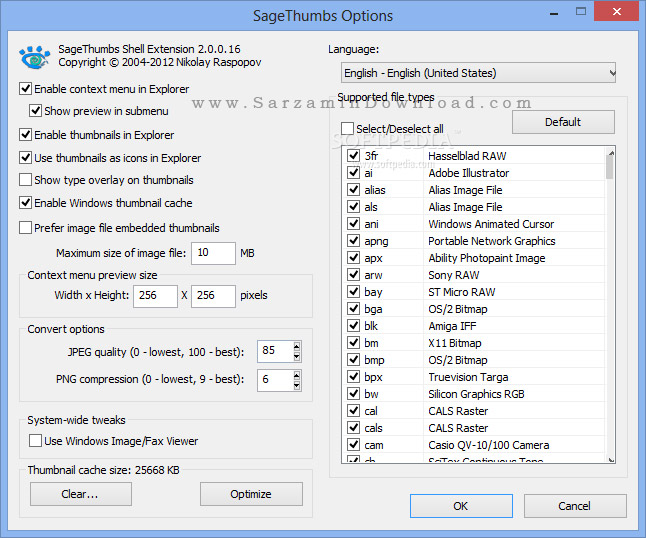The width and height of the screenshot is (646, 538).
Task: Check the Select/Deselect all box
Action: [x=347, y=128]
